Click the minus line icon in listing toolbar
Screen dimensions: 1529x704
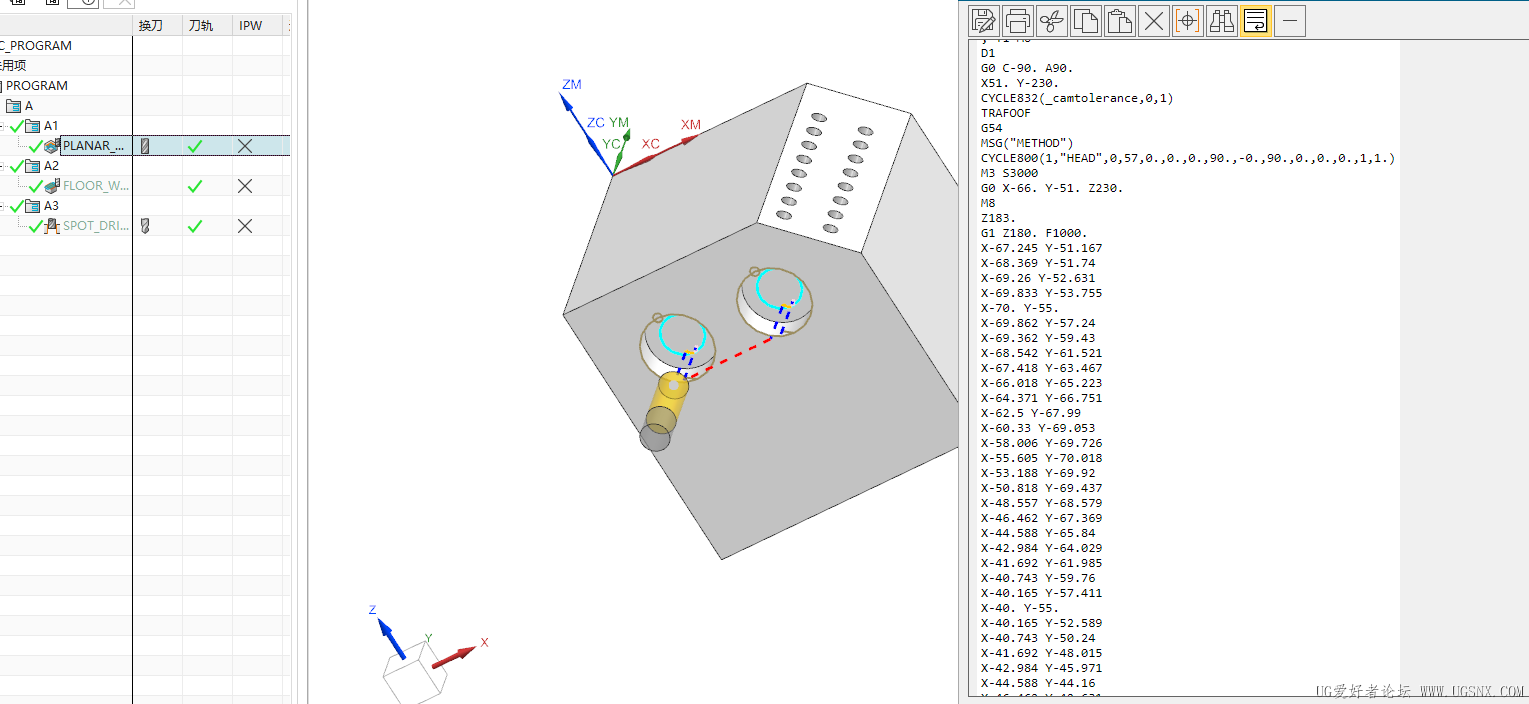click(1290, 20)
